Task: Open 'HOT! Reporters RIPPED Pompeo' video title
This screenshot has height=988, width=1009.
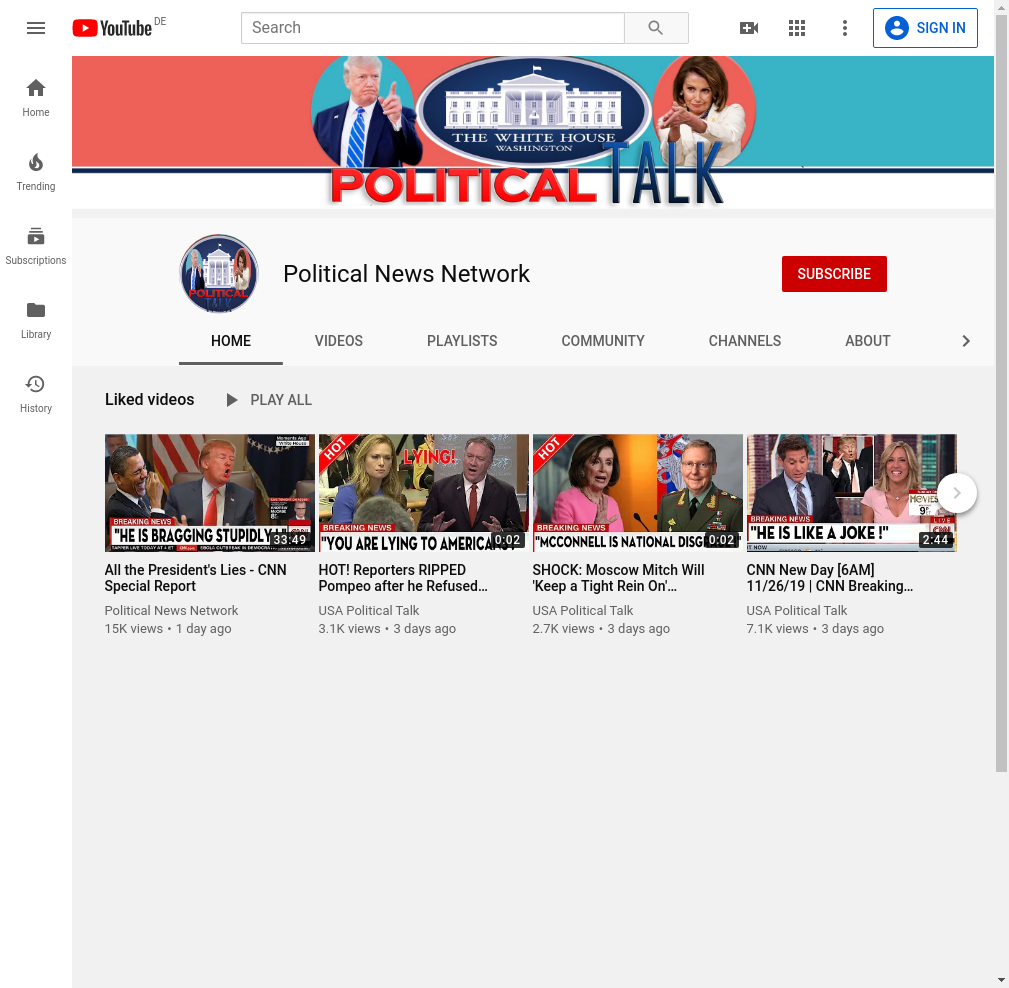Action: (x=403, y=578)
